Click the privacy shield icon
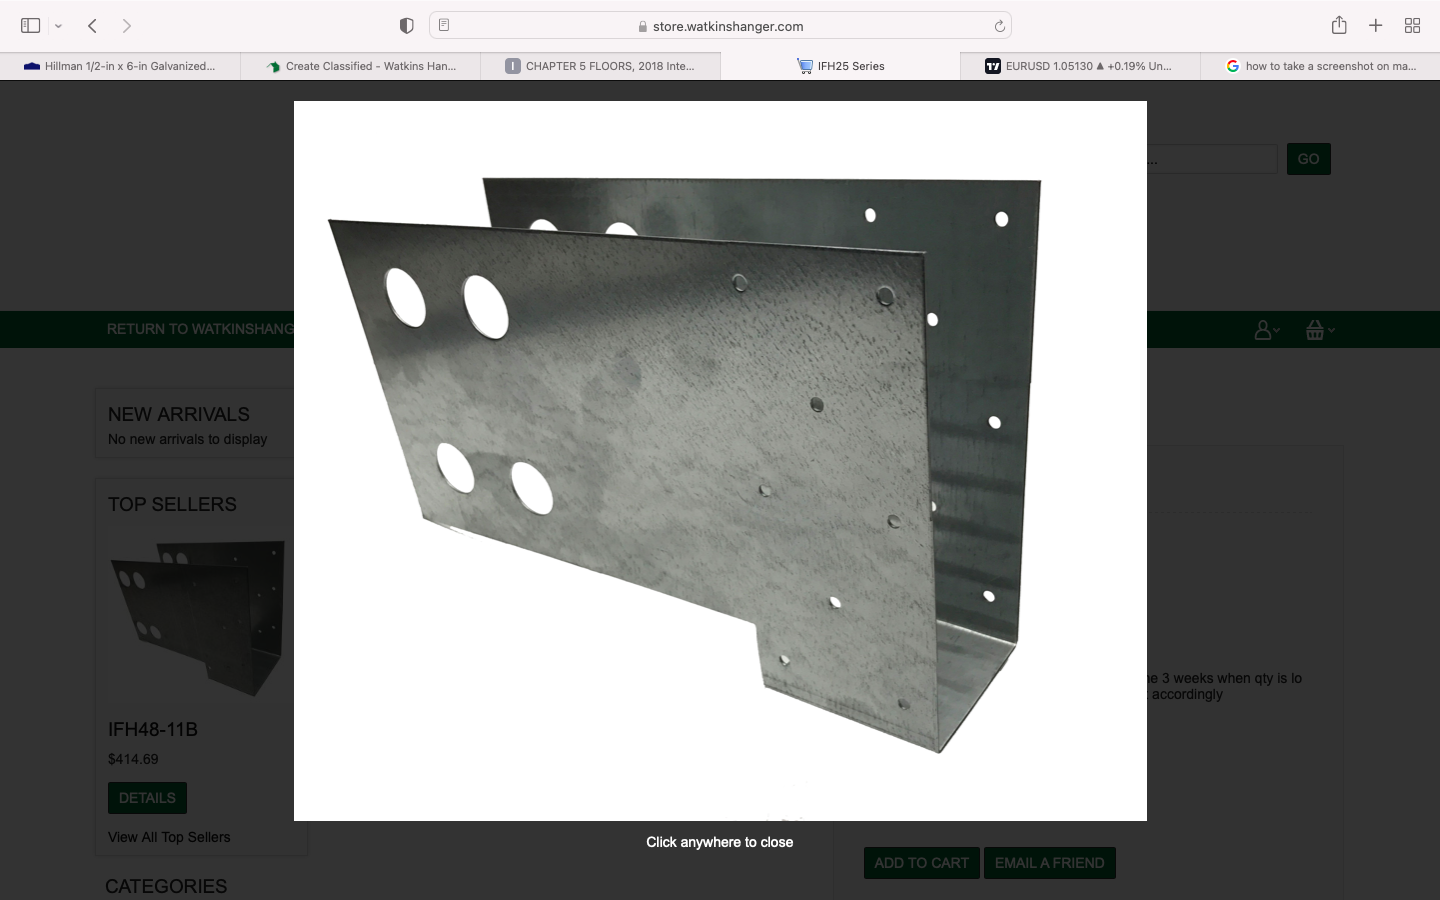Viewport: 1440px width, 900px height. [x=406, y=26]
